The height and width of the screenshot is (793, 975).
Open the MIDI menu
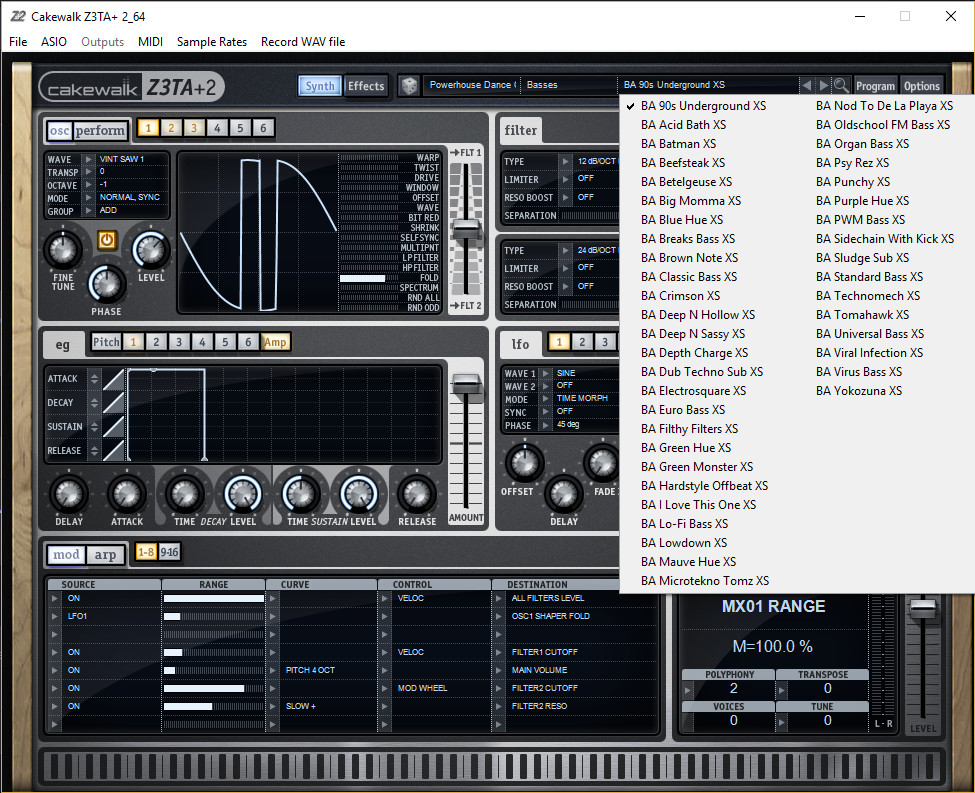click(x=150, y=42)
